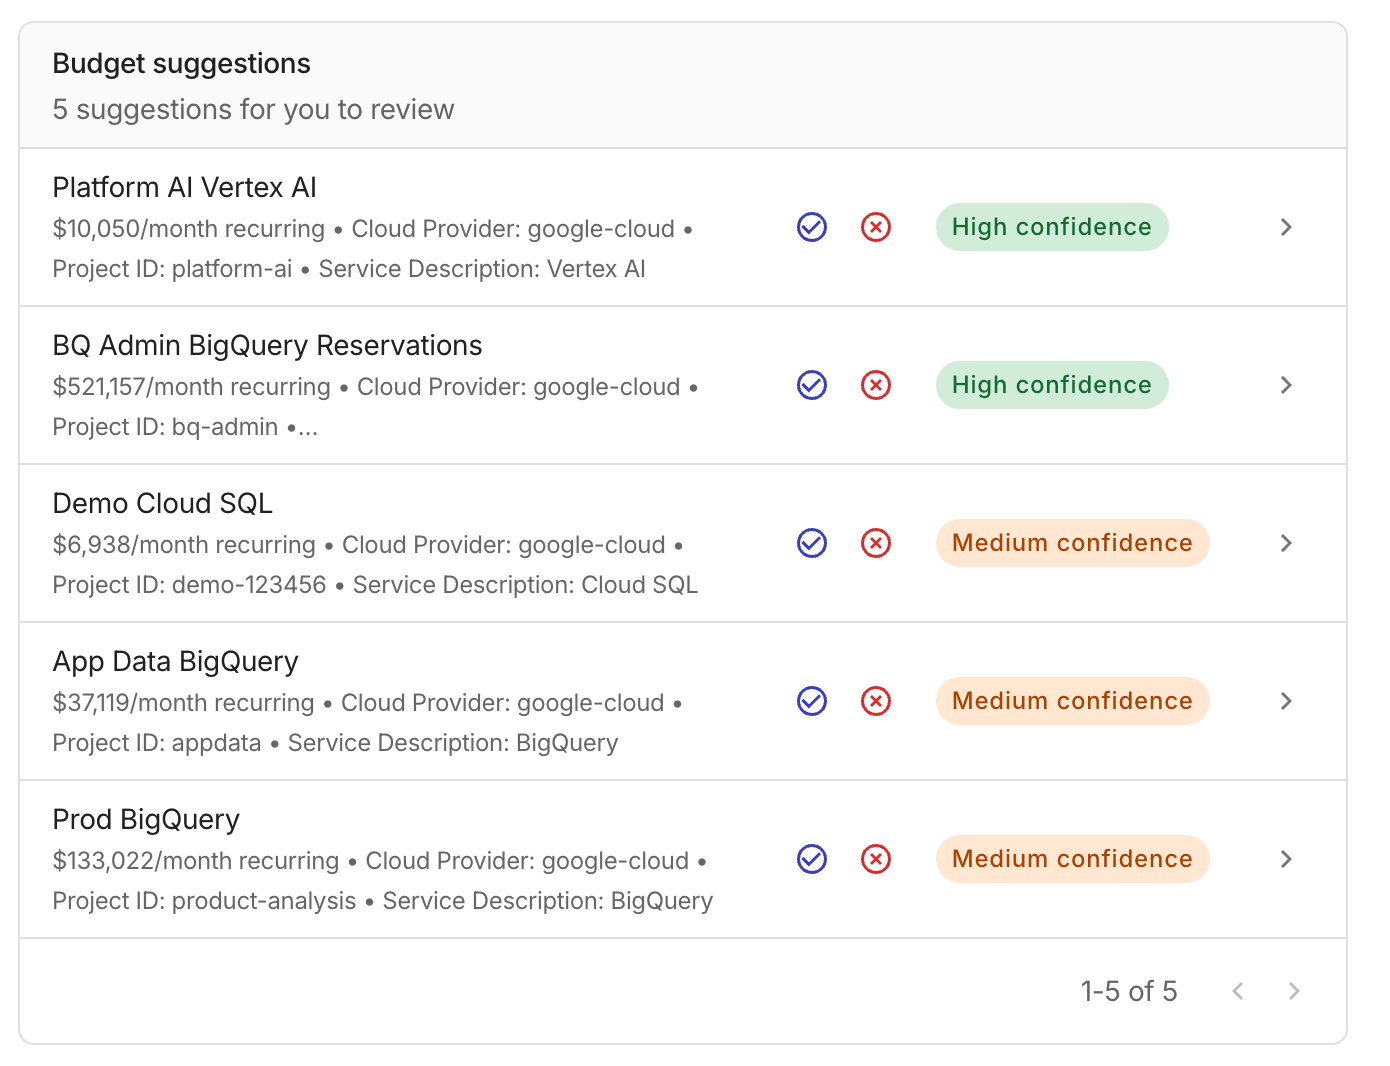Click Medium confidence badge on Demo Cloud SQL

[1073, 543]
